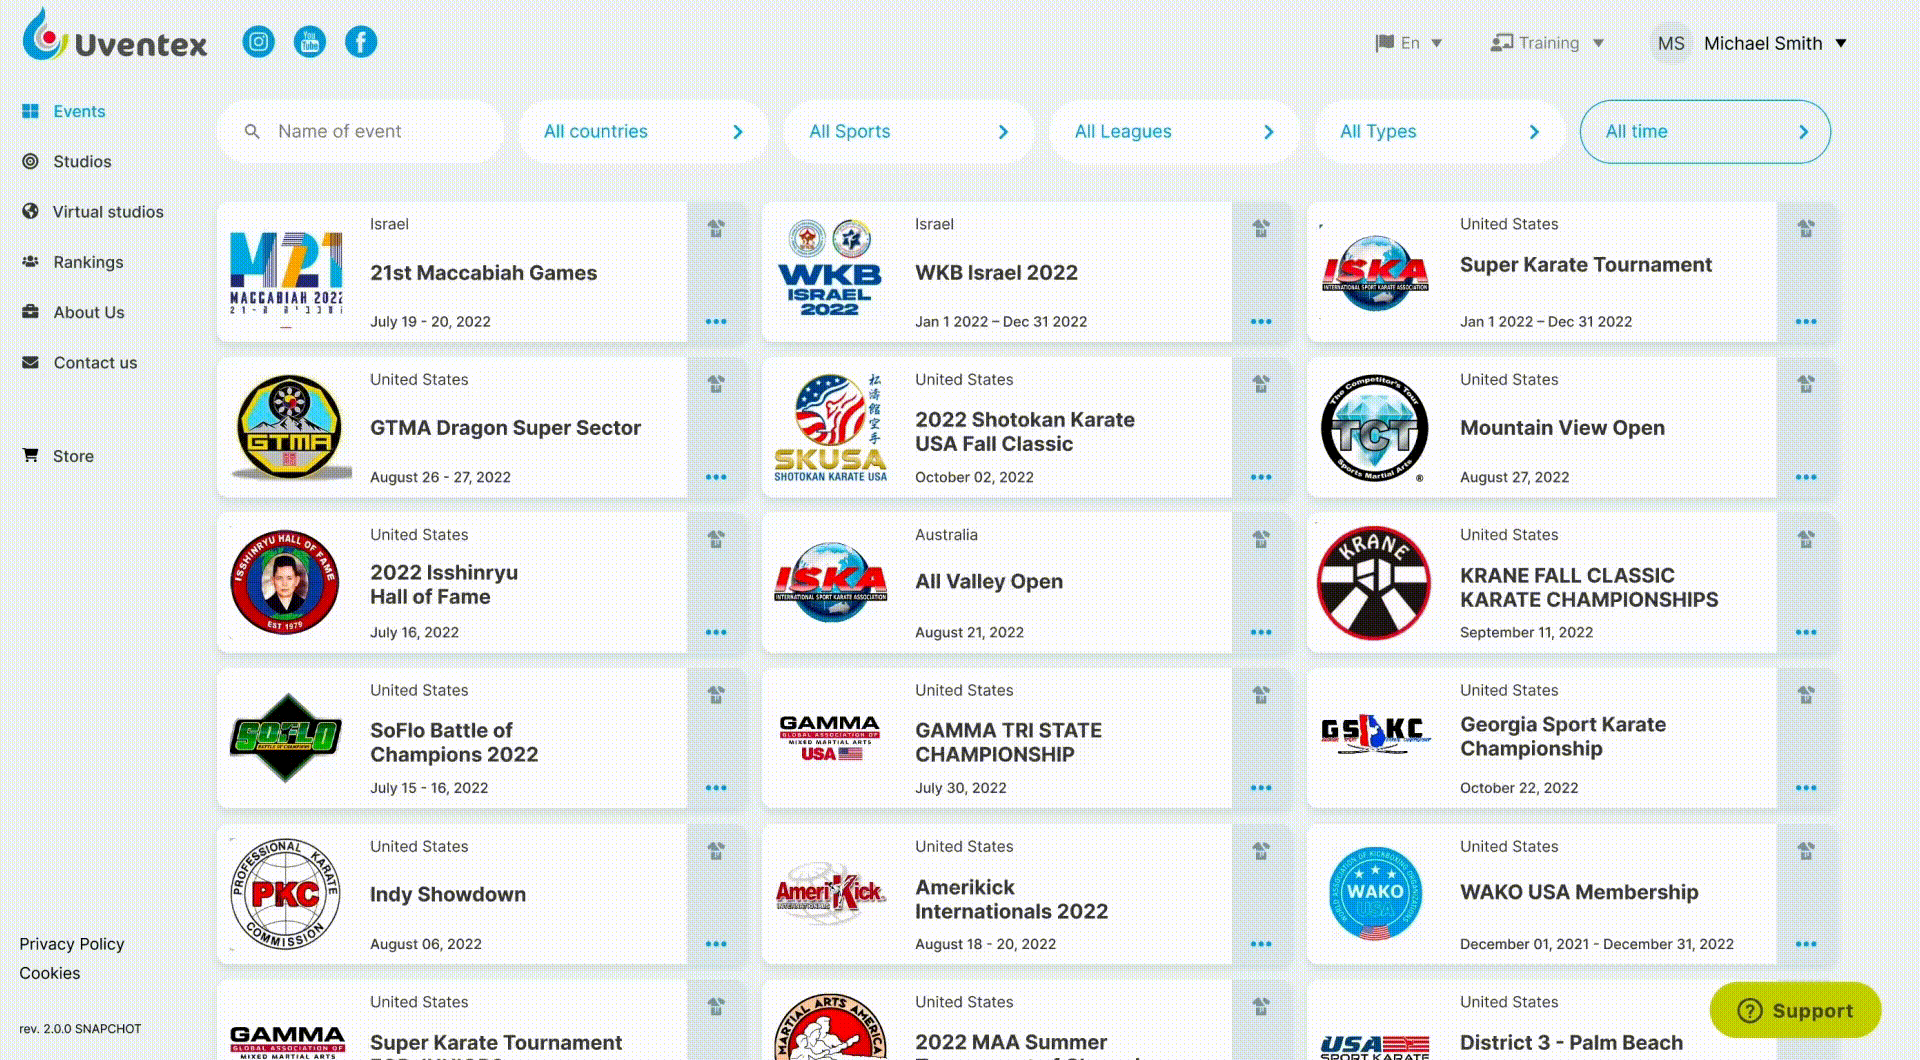Open three-dots menu for Georgia Sport Karate Championship

[1806, 788]
